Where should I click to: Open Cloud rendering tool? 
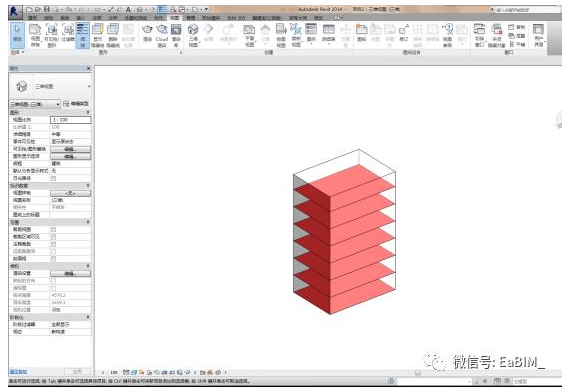[162, 35]
